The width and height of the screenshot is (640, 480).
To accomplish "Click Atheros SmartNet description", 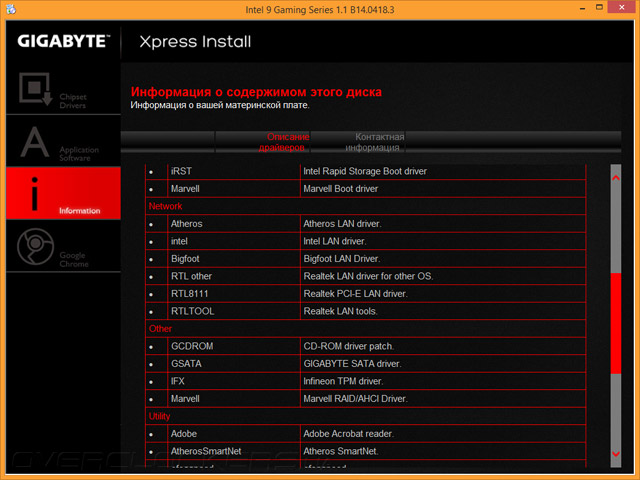I will pos(341,451).
